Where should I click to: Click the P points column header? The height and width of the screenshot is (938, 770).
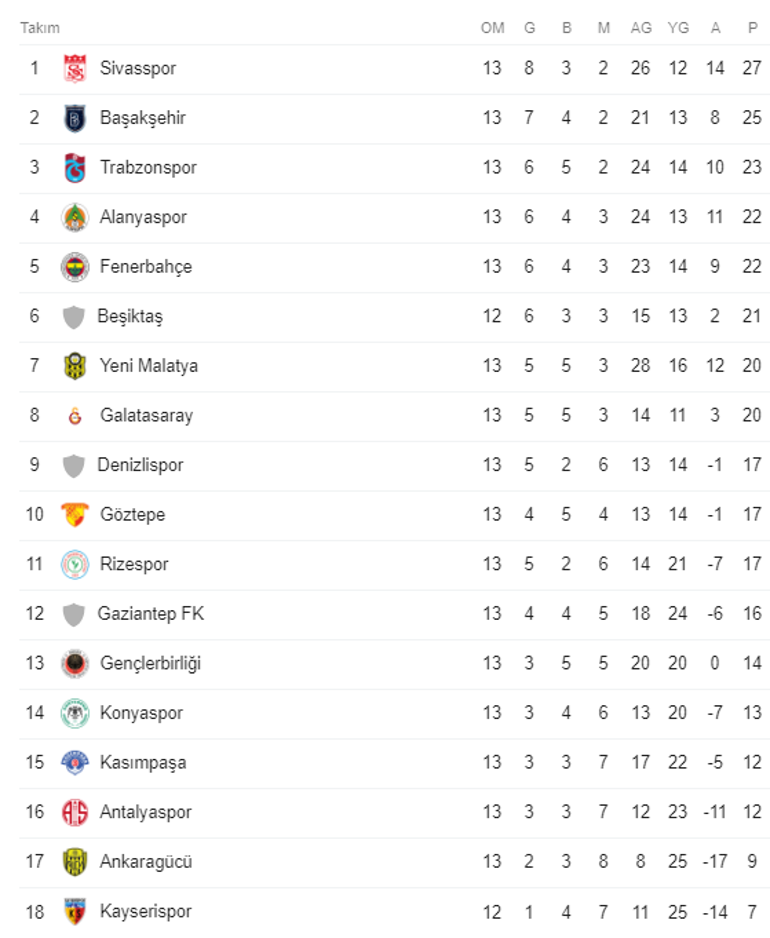point(752,28)
